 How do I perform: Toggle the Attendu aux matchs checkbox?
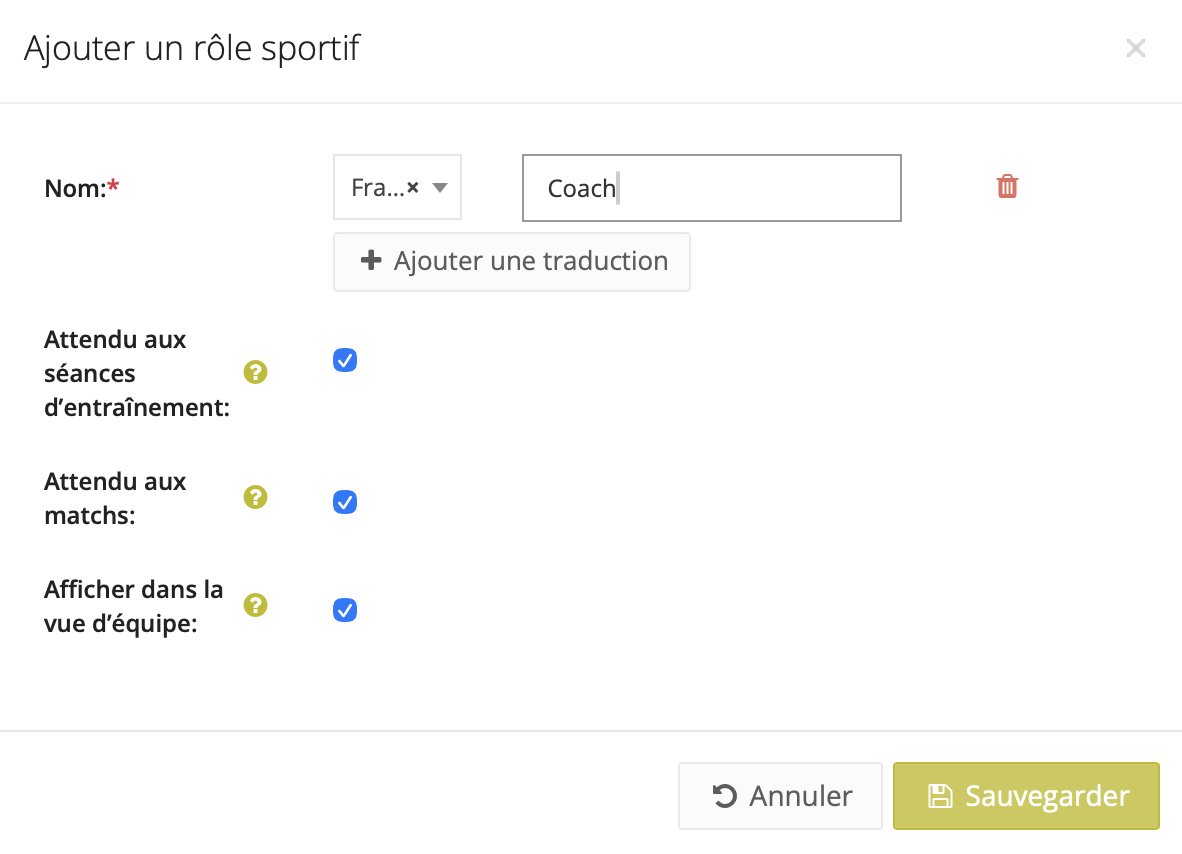click(345, 502)
